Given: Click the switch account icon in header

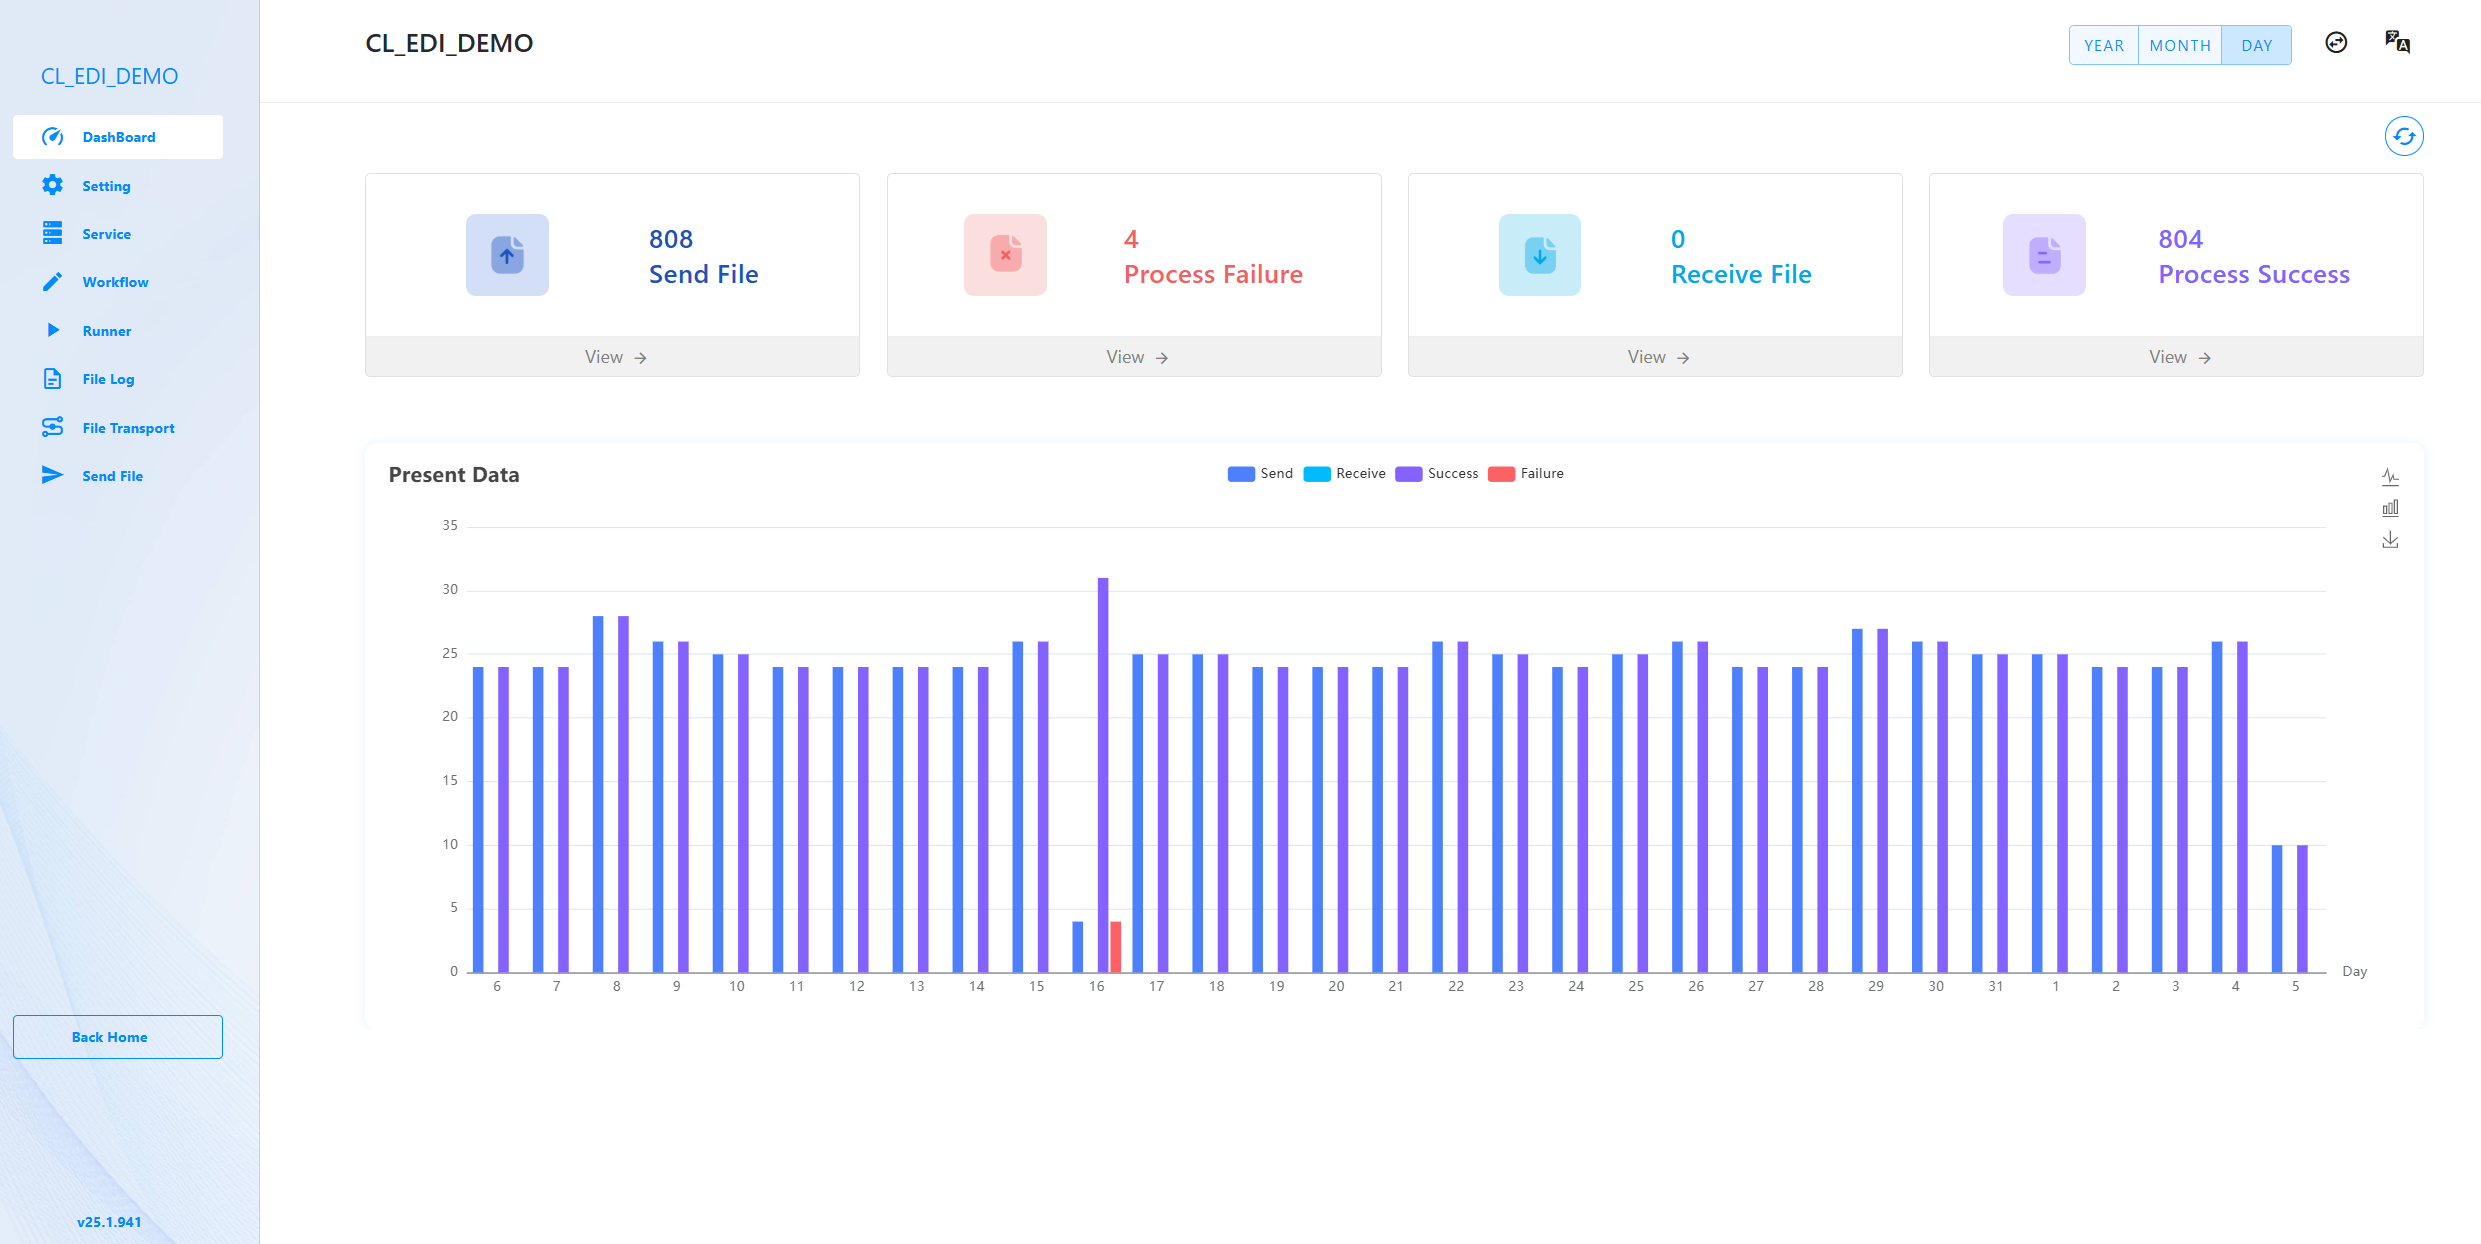Looking at the screenshot, I should point(2336,42).
